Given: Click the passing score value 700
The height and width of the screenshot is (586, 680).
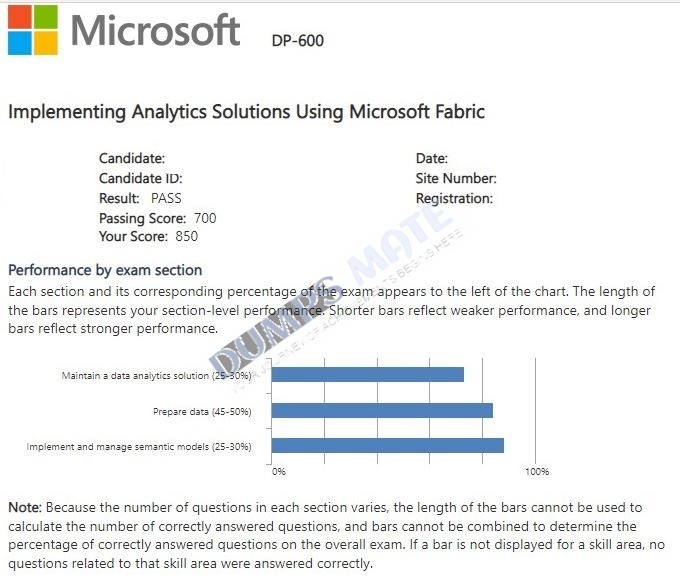Looking at the screenshot, I should (205, 218).
